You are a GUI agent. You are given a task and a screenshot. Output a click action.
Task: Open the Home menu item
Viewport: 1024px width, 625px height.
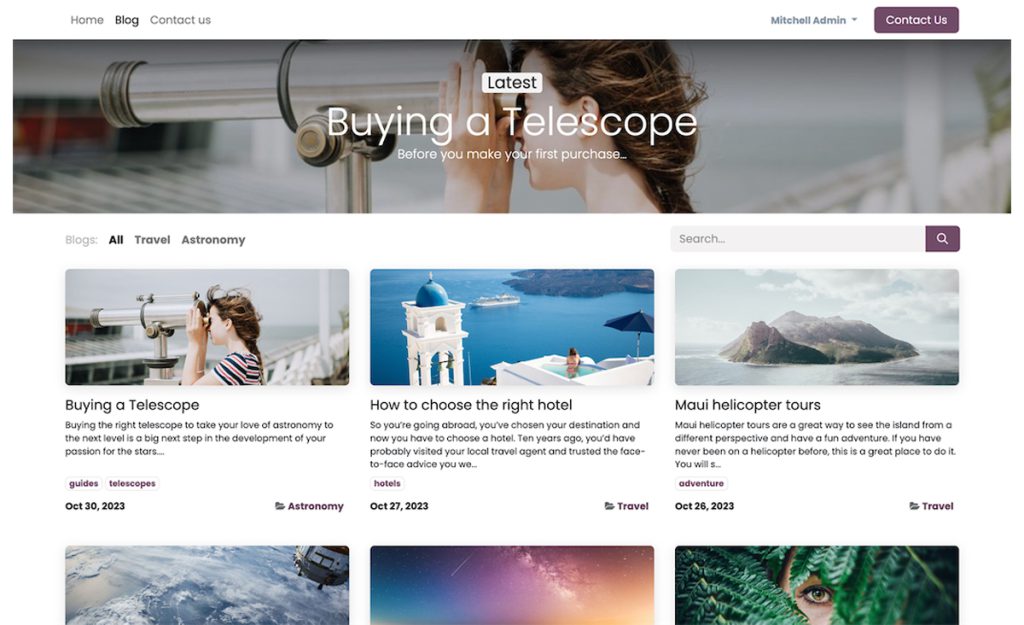(87, 20)
